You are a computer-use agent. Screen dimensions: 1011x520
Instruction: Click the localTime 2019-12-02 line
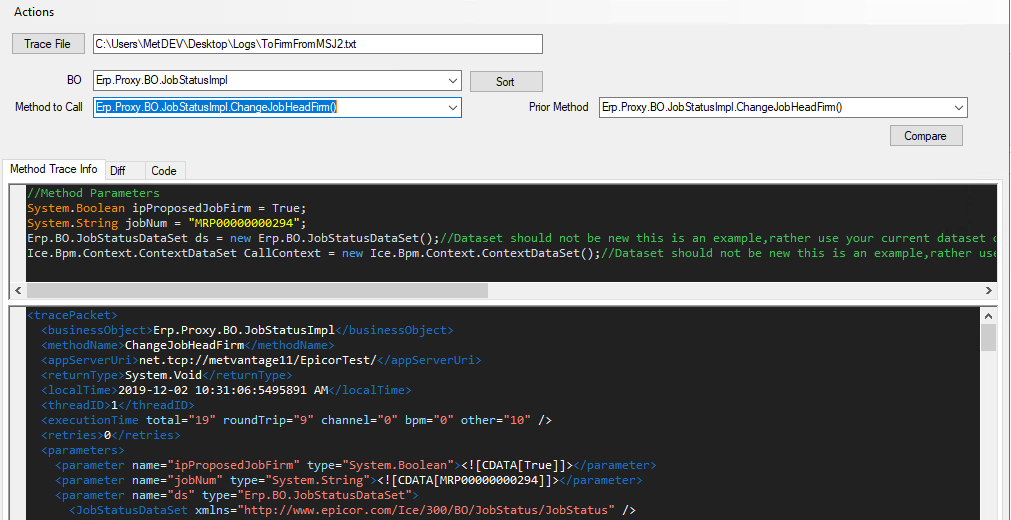click(x=226, y=390)
